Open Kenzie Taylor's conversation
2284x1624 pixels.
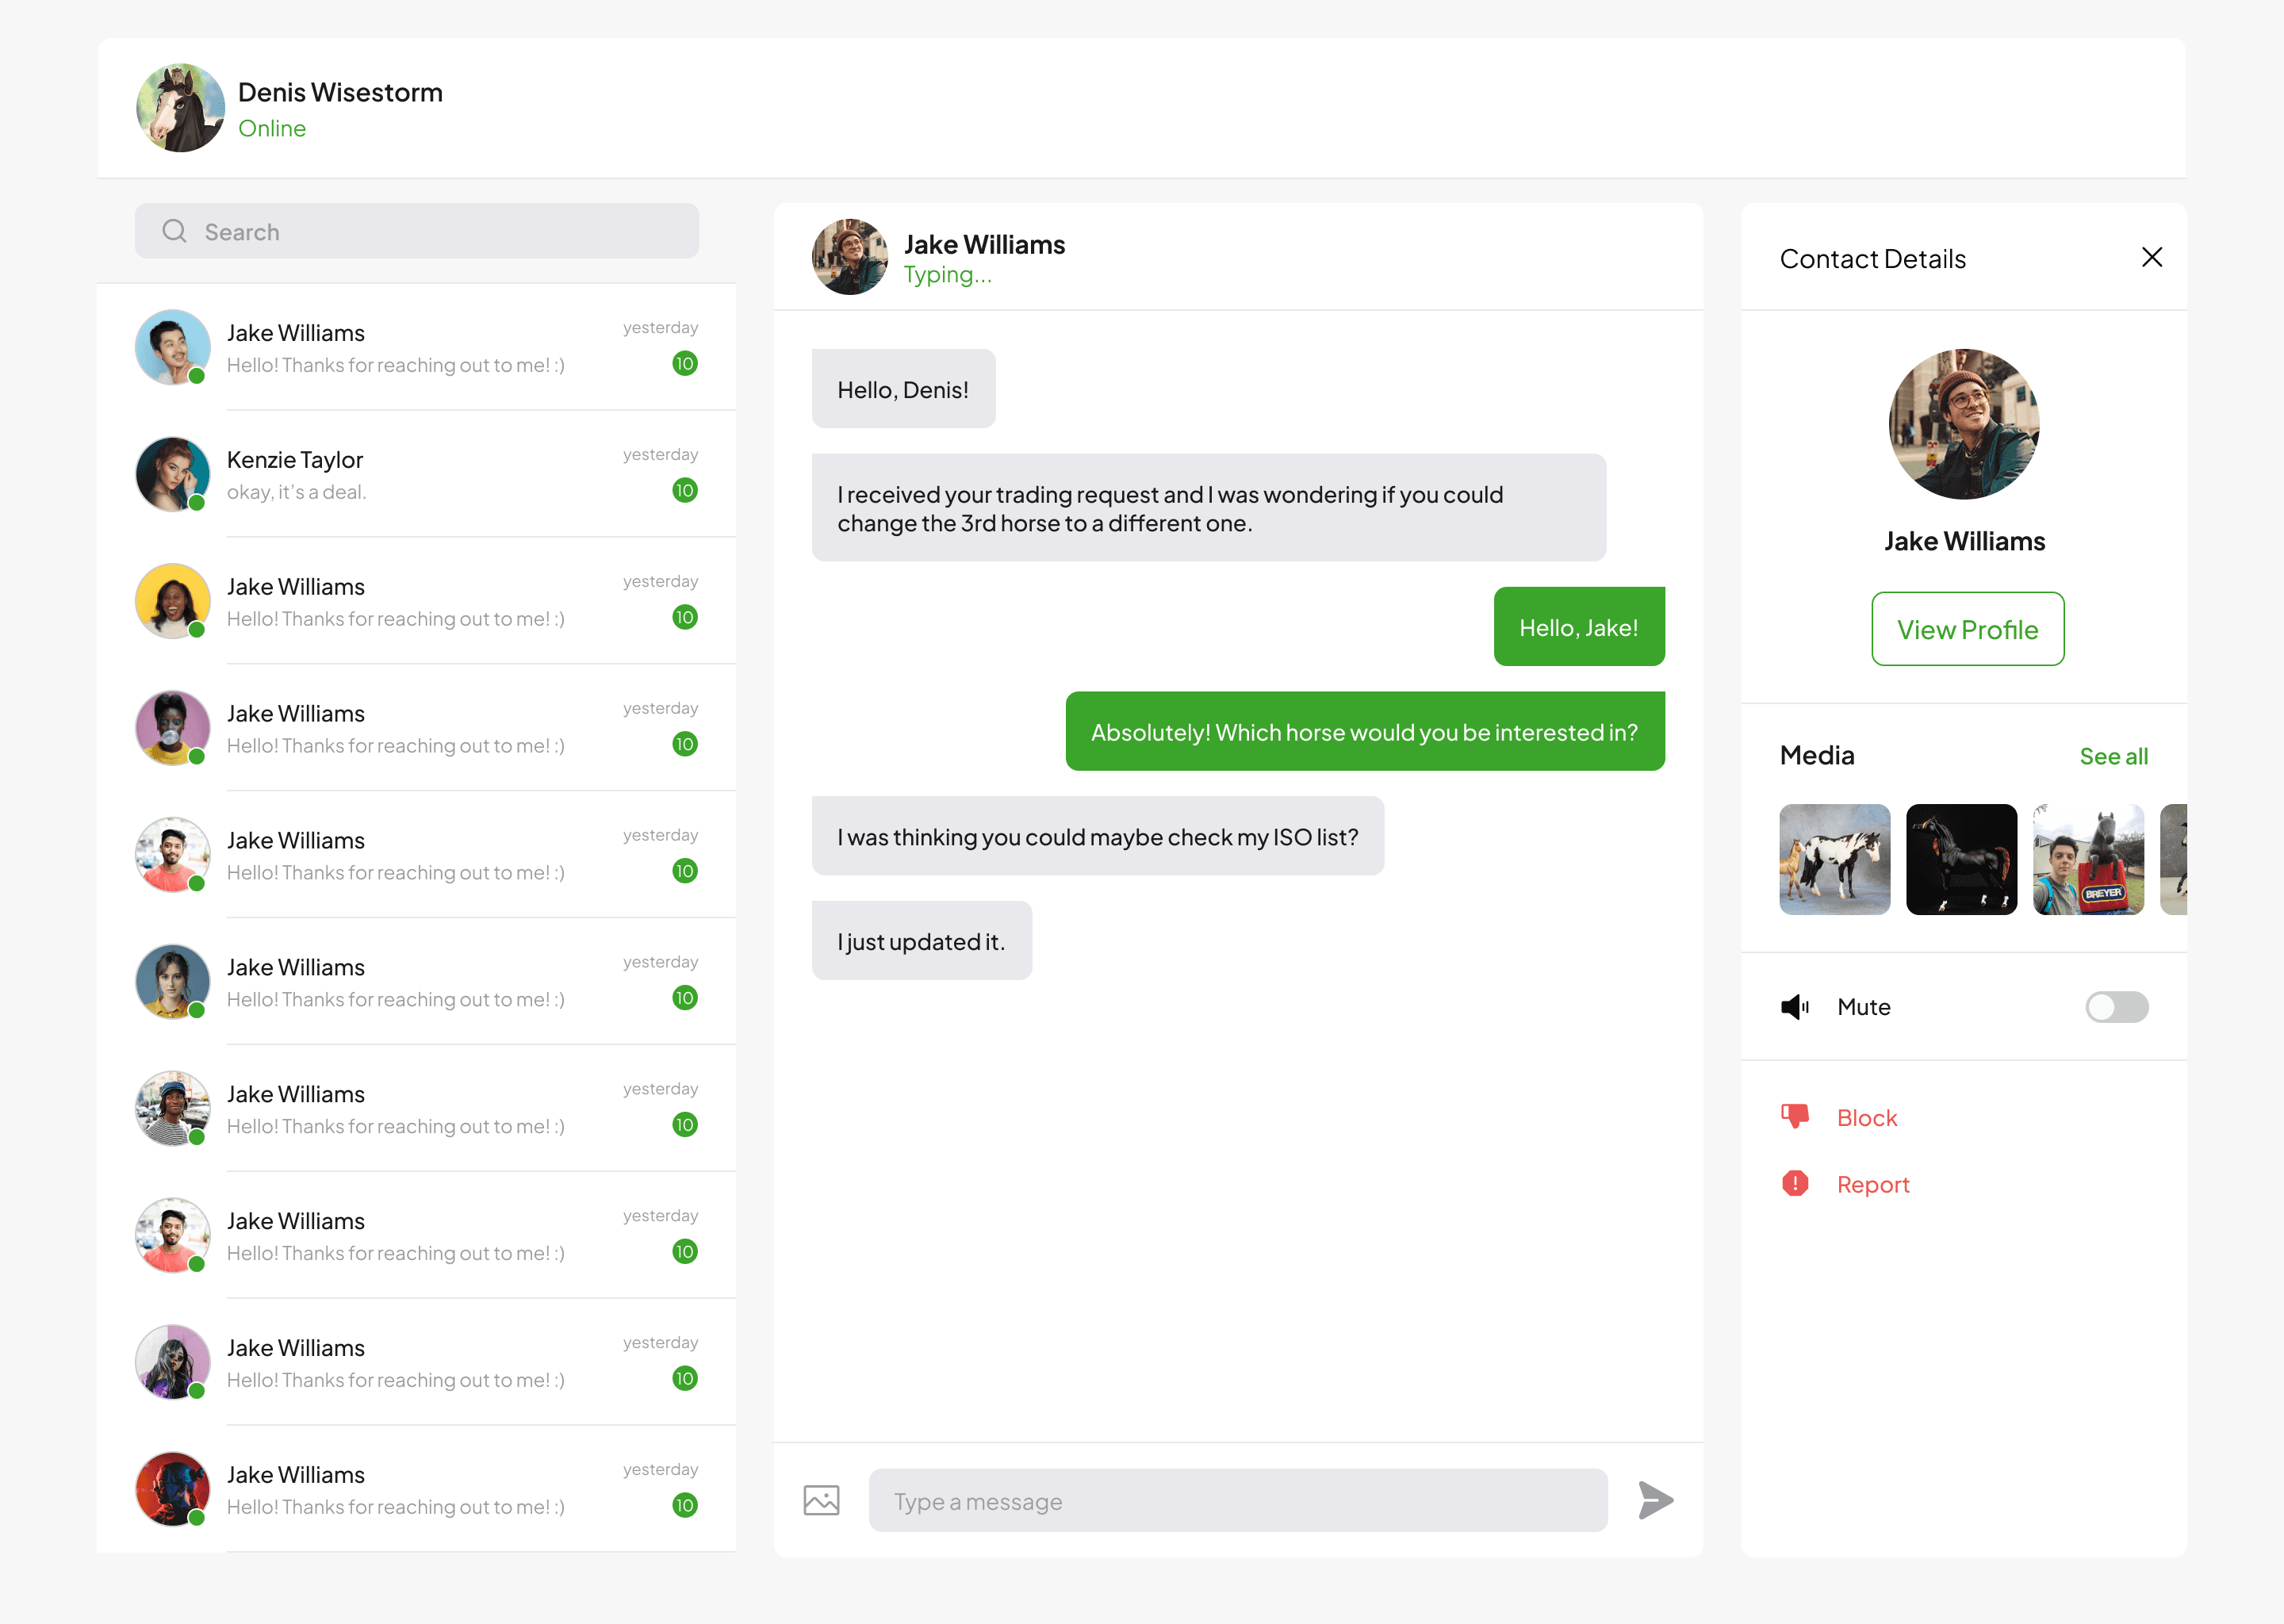coord(417,474)
